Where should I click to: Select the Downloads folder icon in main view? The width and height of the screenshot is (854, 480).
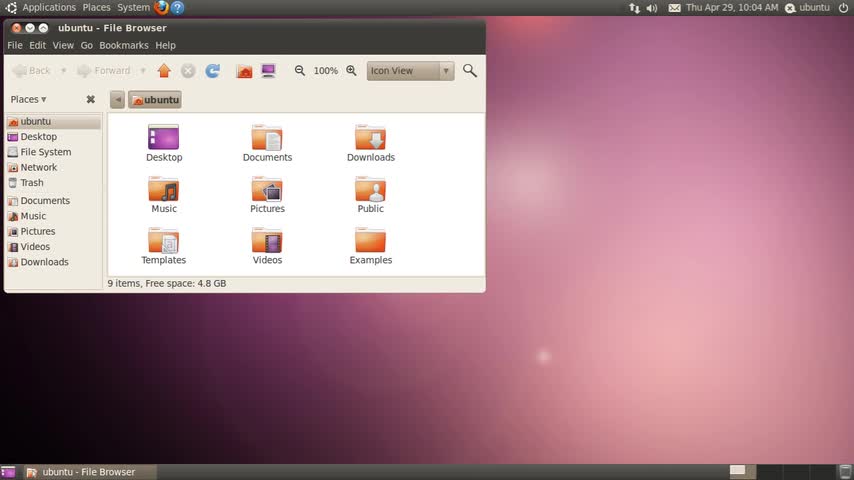click(370, 137)
